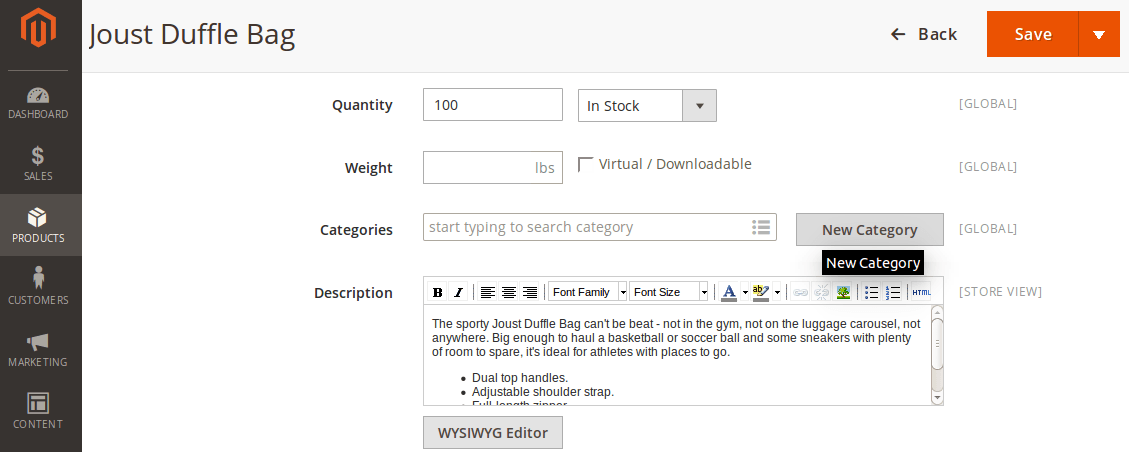The width and height of the screenshot is (1129, 452).
Task: Click the 'Dual top handles.' bullet text
Action: [520, 378]
